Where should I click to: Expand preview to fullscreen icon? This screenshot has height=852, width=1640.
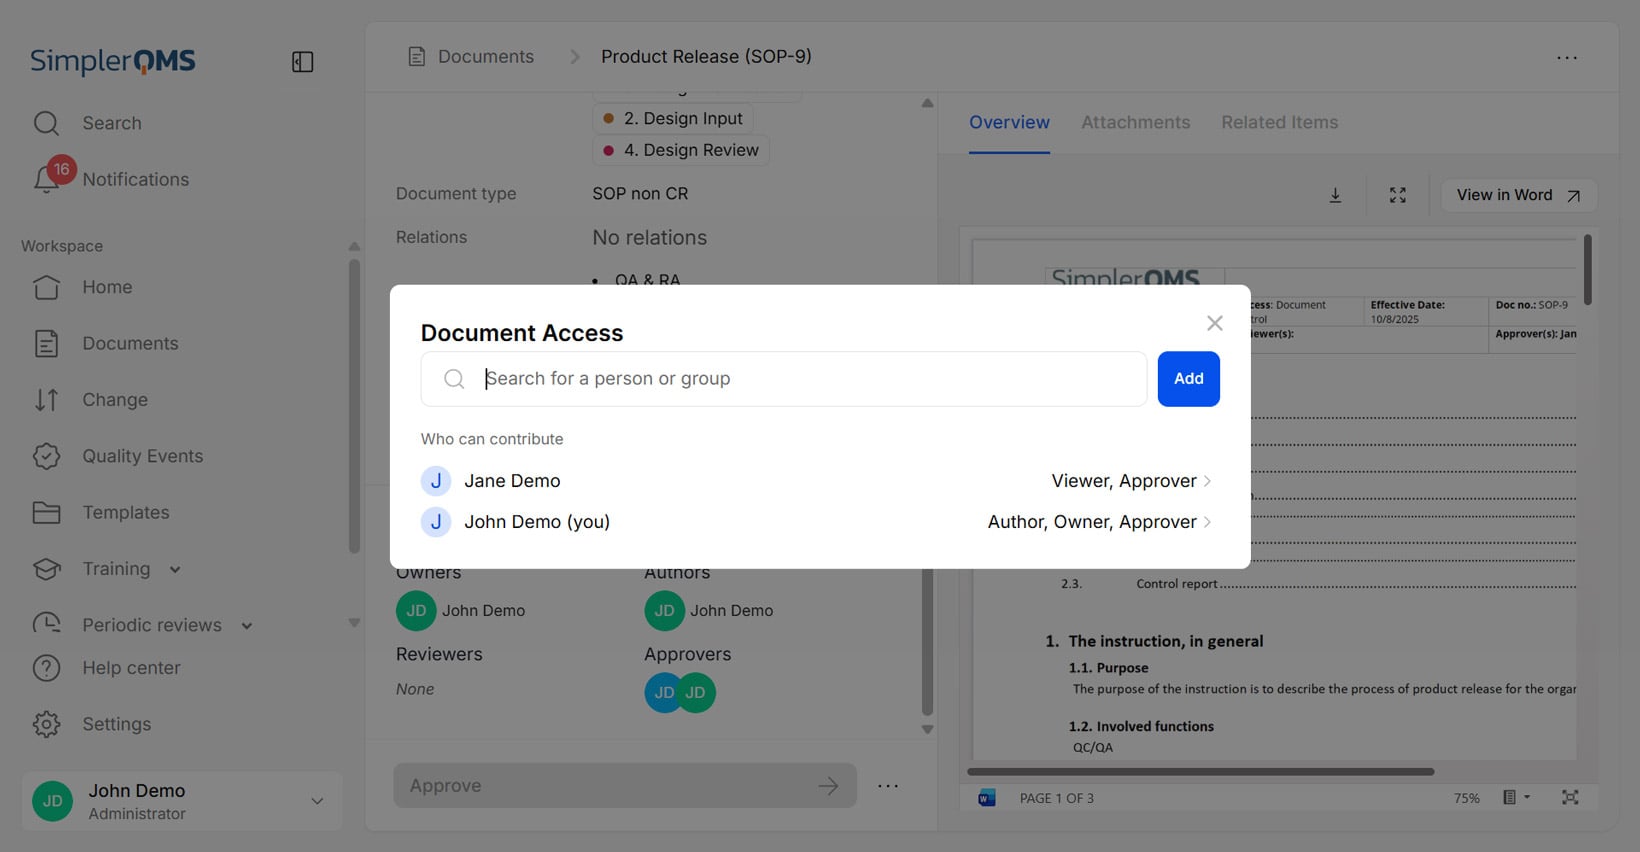click(1398, 195)
